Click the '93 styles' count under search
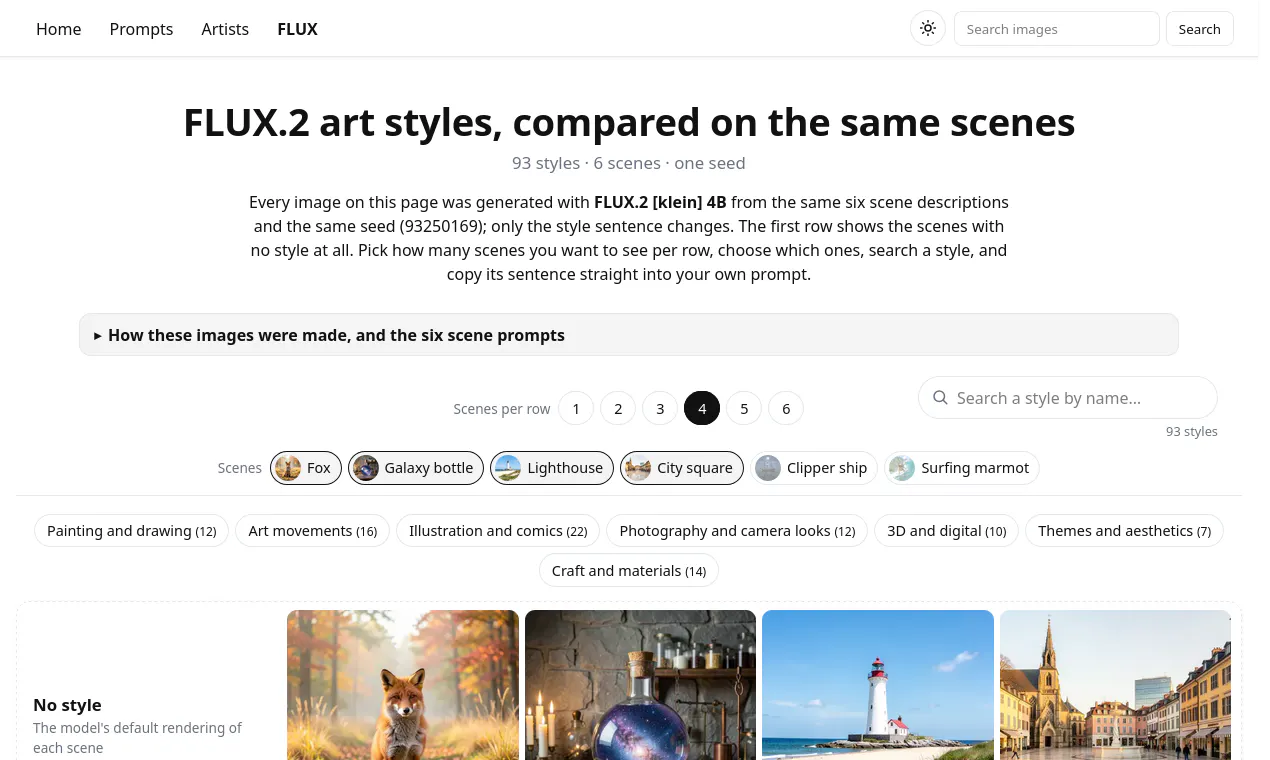 point(1192,432)
